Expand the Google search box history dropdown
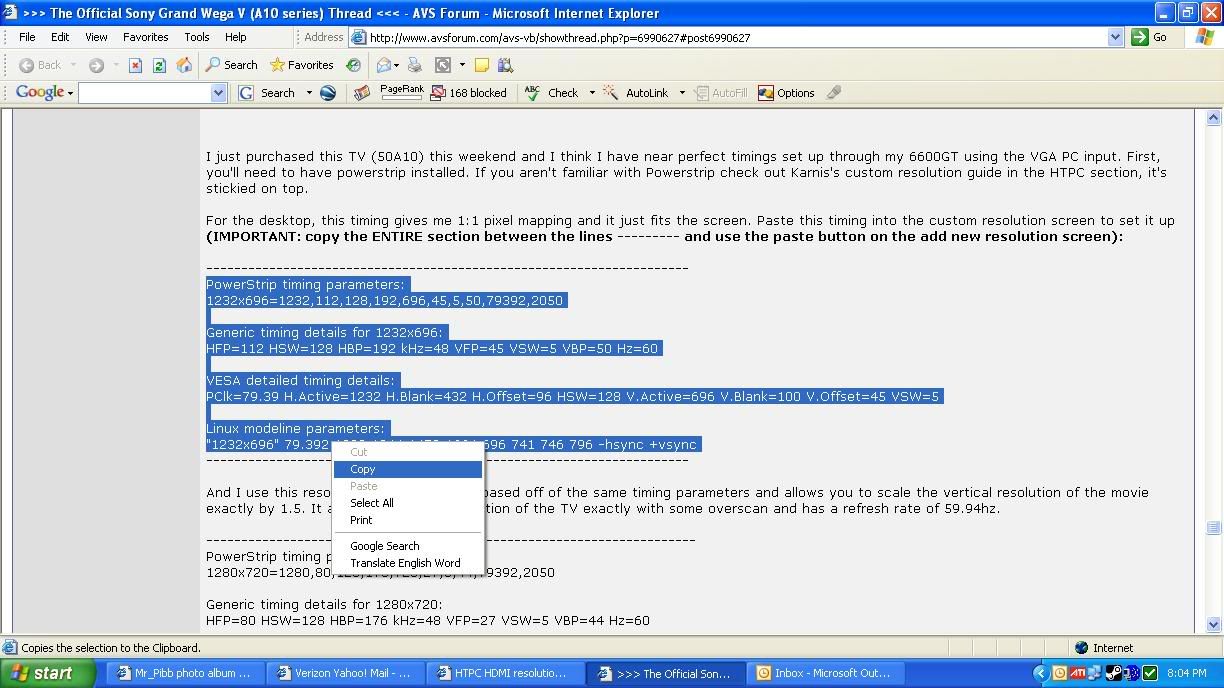Image resolution: width=1224 pixels, height=688 pixels. click(x=219, y=93)
